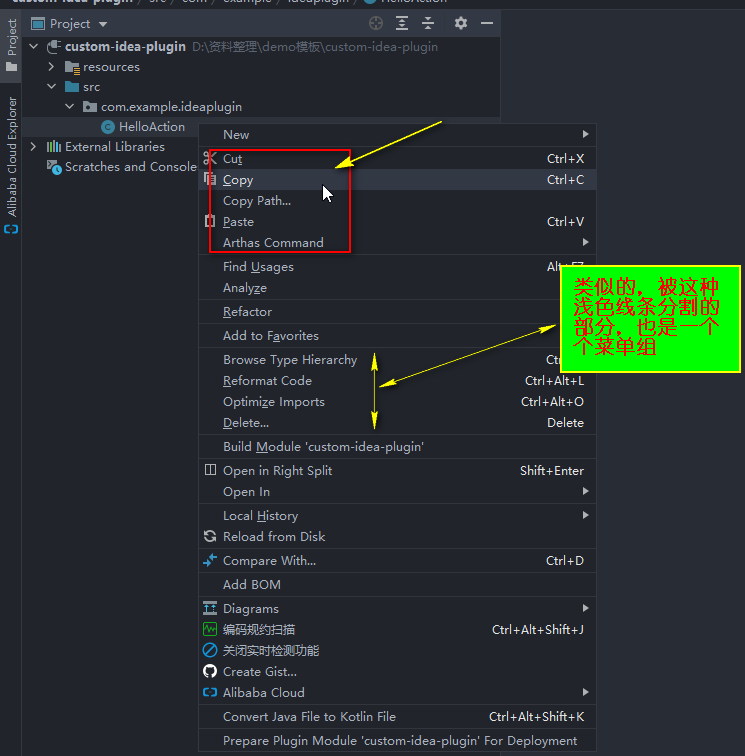745x756 pixels.
Task: Click the Ctrl+Alt+Shift+J shortcut text
Action: tap(538, 629)
